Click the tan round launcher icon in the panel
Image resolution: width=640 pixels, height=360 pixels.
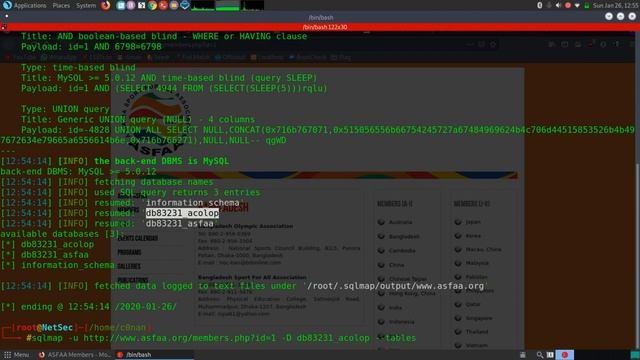[173, 5]
